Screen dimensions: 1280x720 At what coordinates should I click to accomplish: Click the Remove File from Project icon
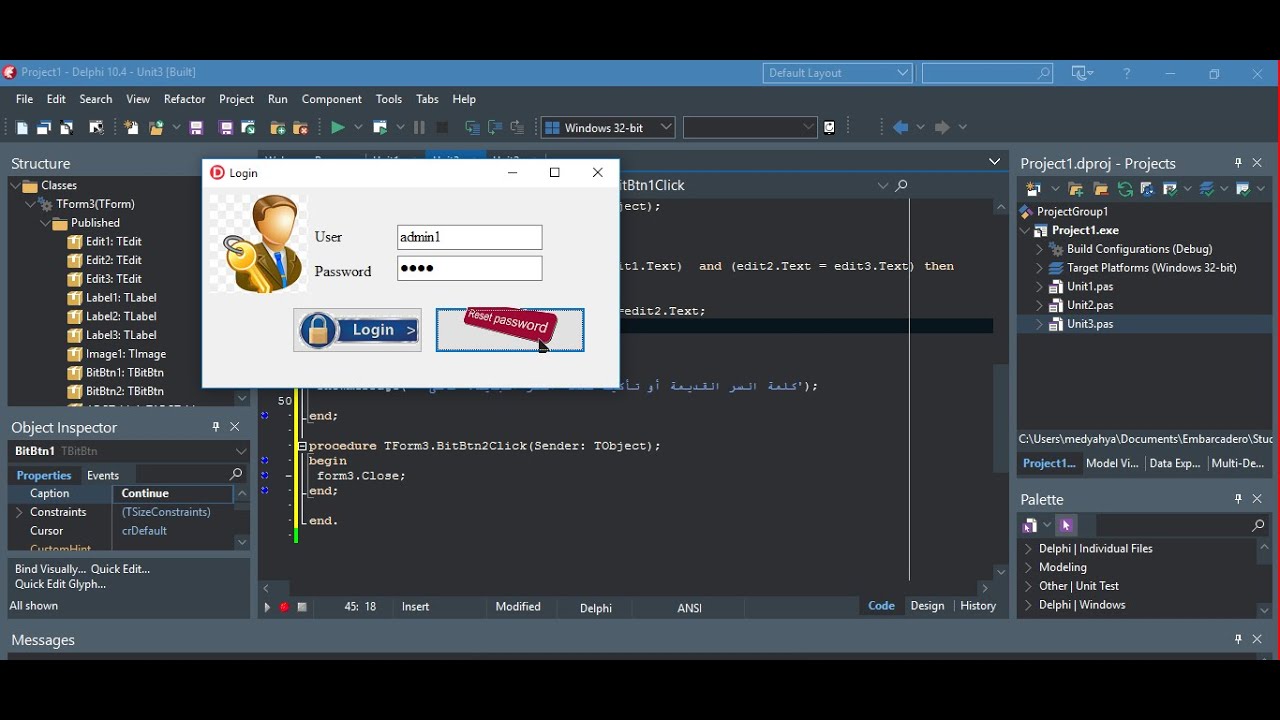click(x=301, y=128)
